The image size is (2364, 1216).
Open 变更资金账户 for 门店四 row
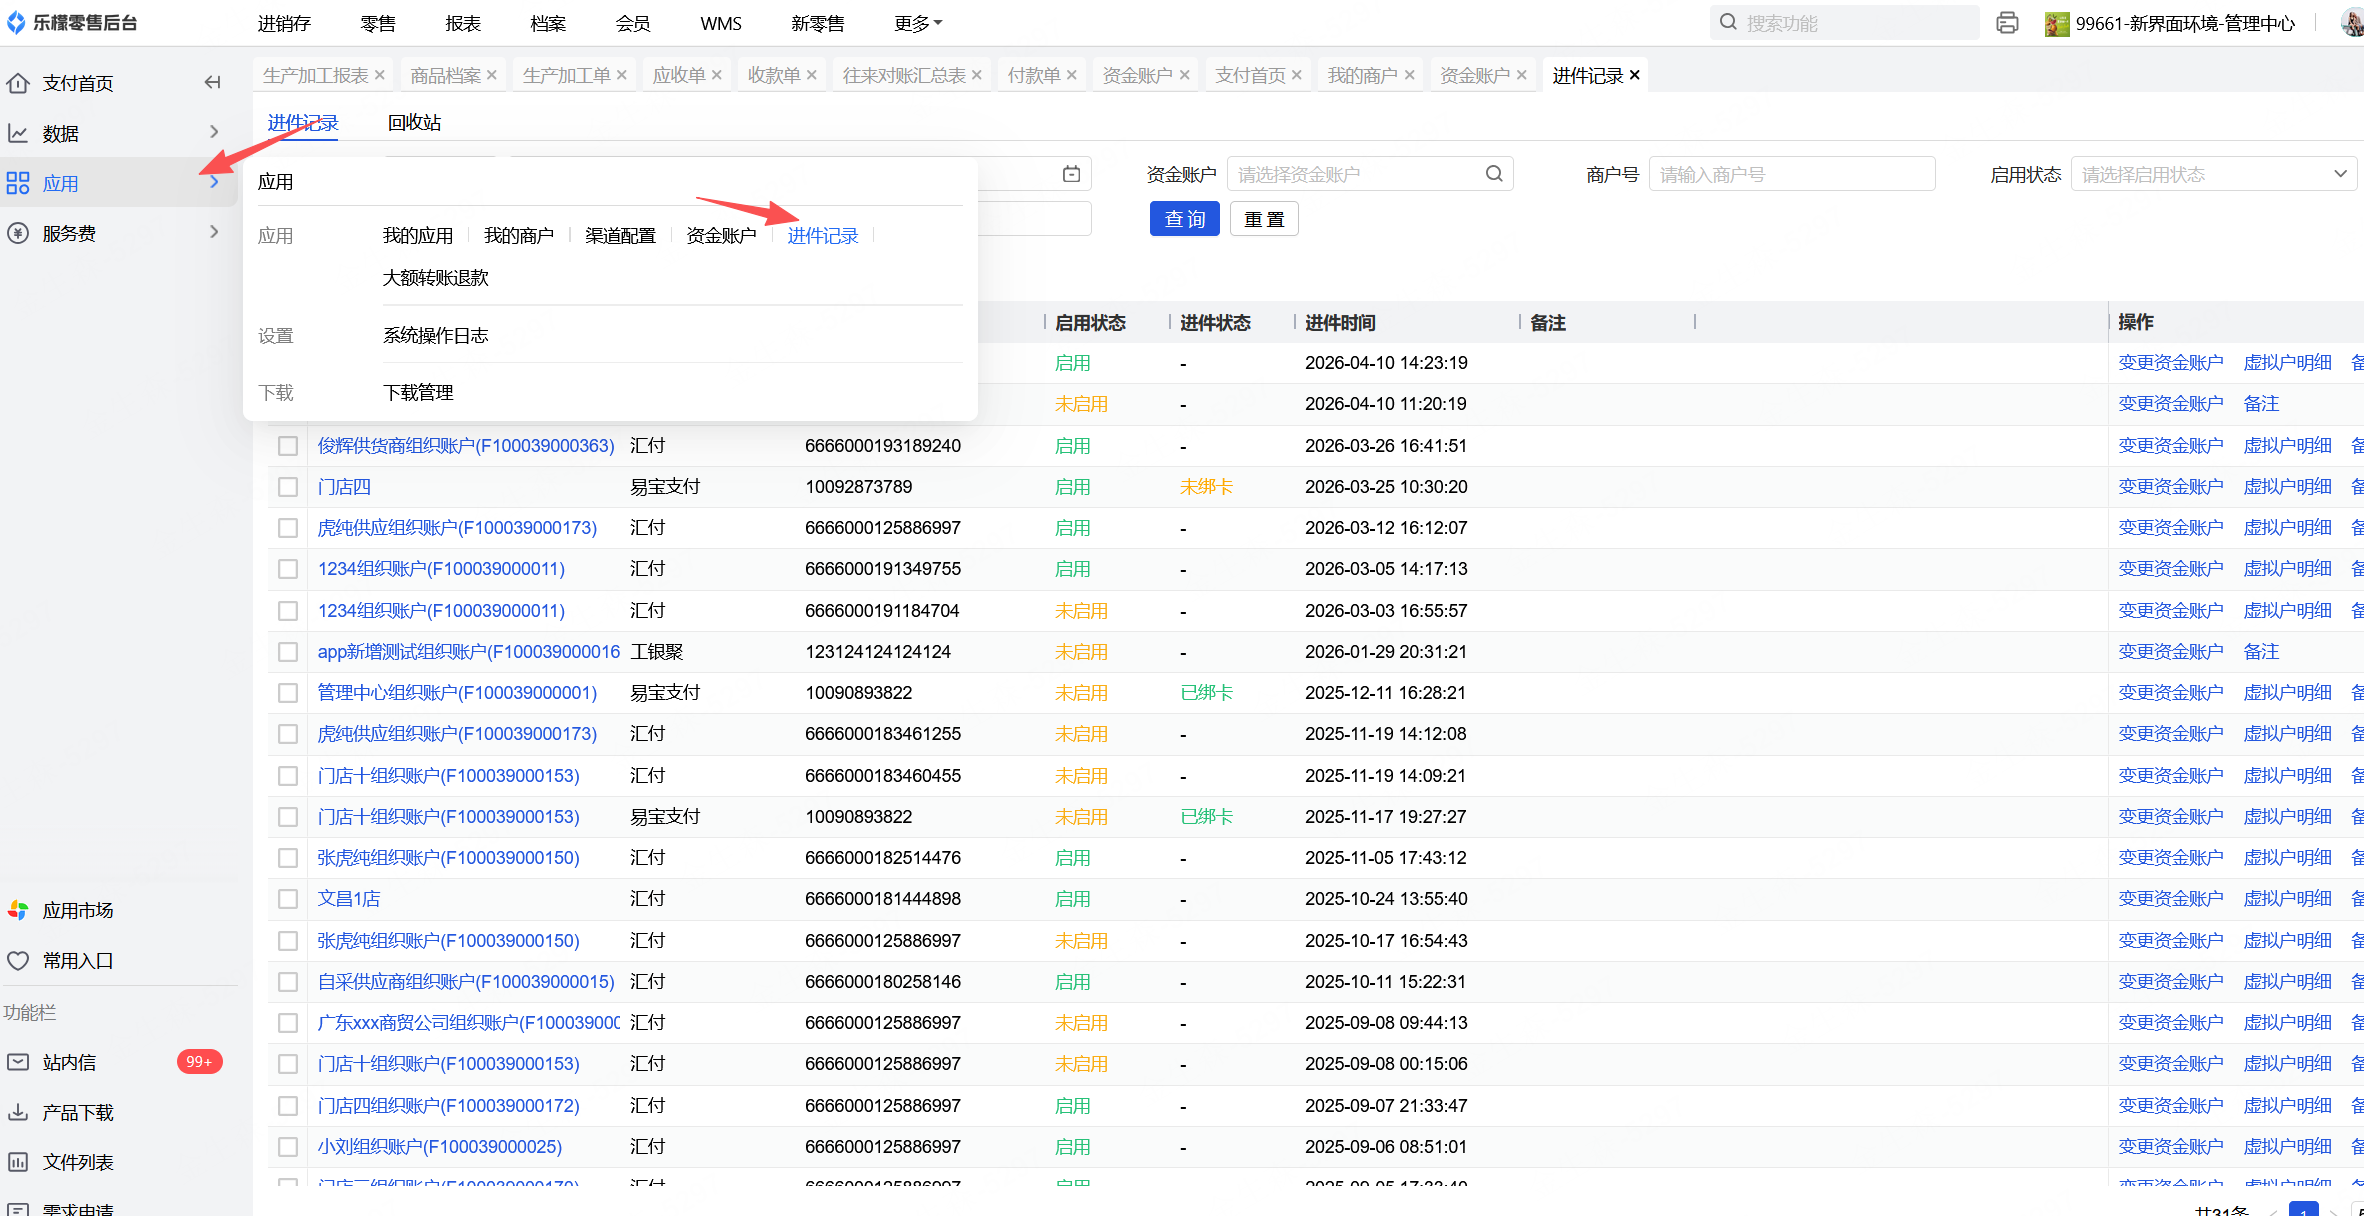[x=2170, y=487]
